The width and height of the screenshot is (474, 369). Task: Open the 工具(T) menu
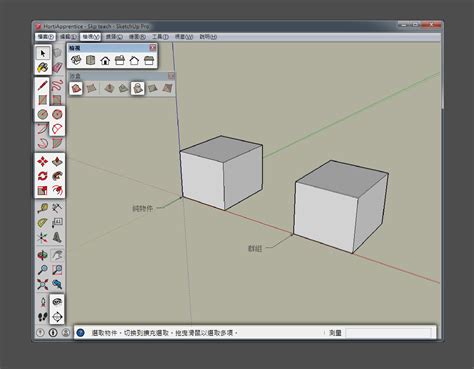tap(160, 37)
